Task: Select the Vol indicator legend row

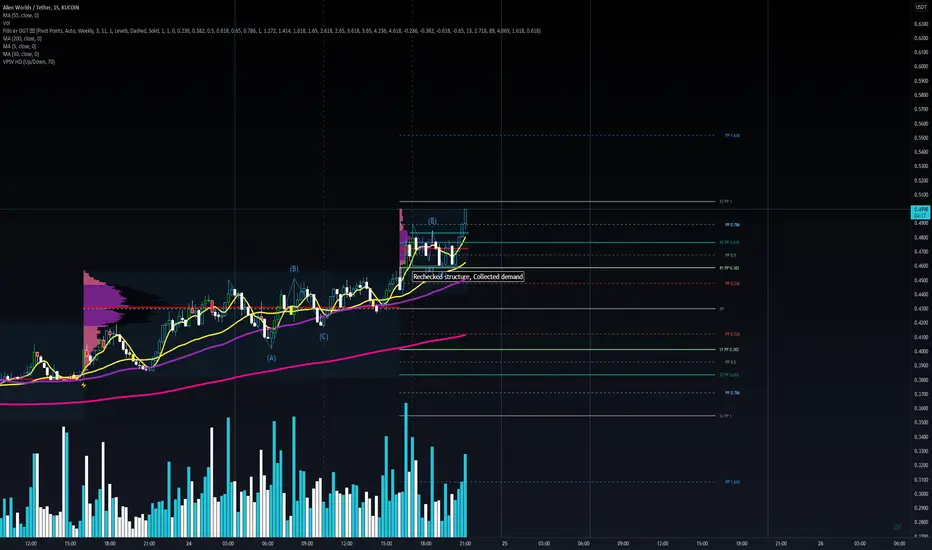Action: point(7,23)
